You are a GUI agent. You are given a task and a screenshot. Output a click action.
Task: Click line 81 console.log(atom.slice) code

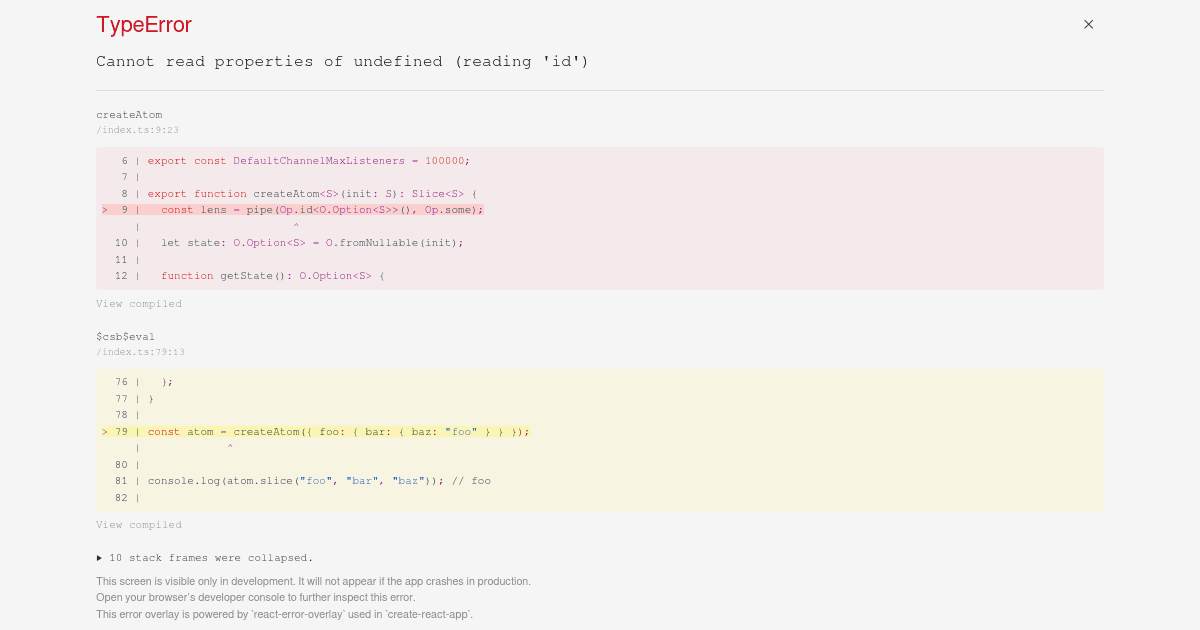coord(319,481)
